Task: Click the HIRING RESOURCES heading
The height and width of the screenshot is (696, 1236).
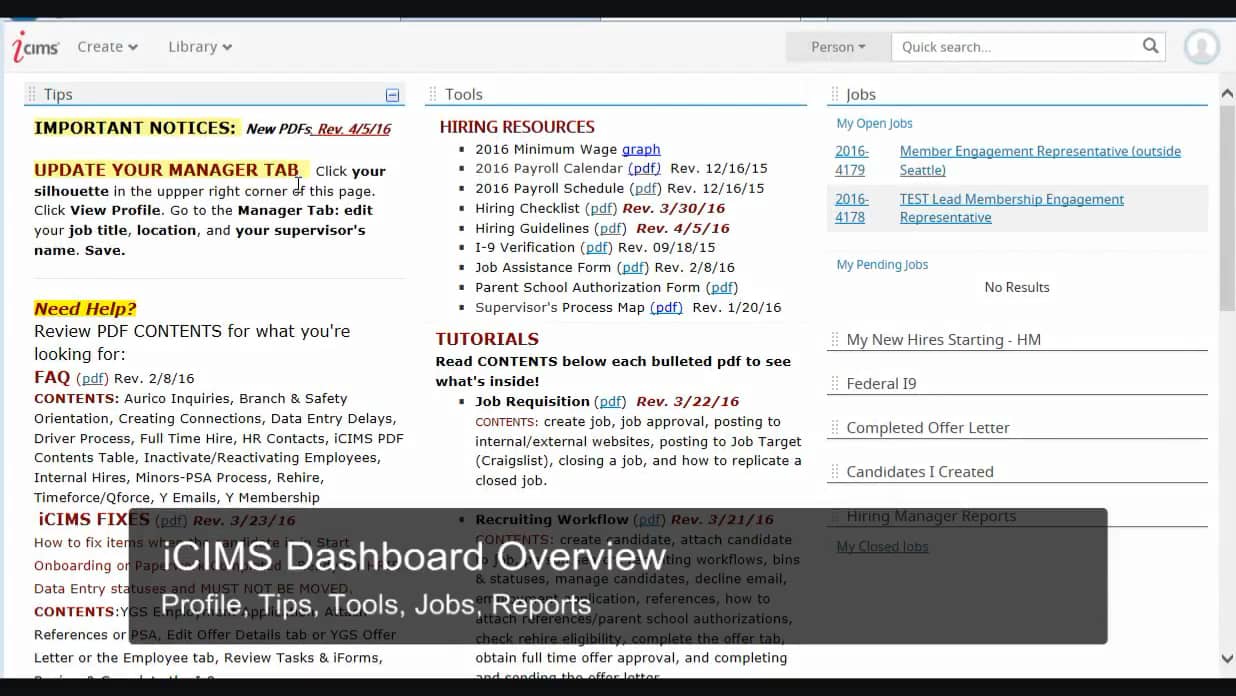Action: point(517,127)
